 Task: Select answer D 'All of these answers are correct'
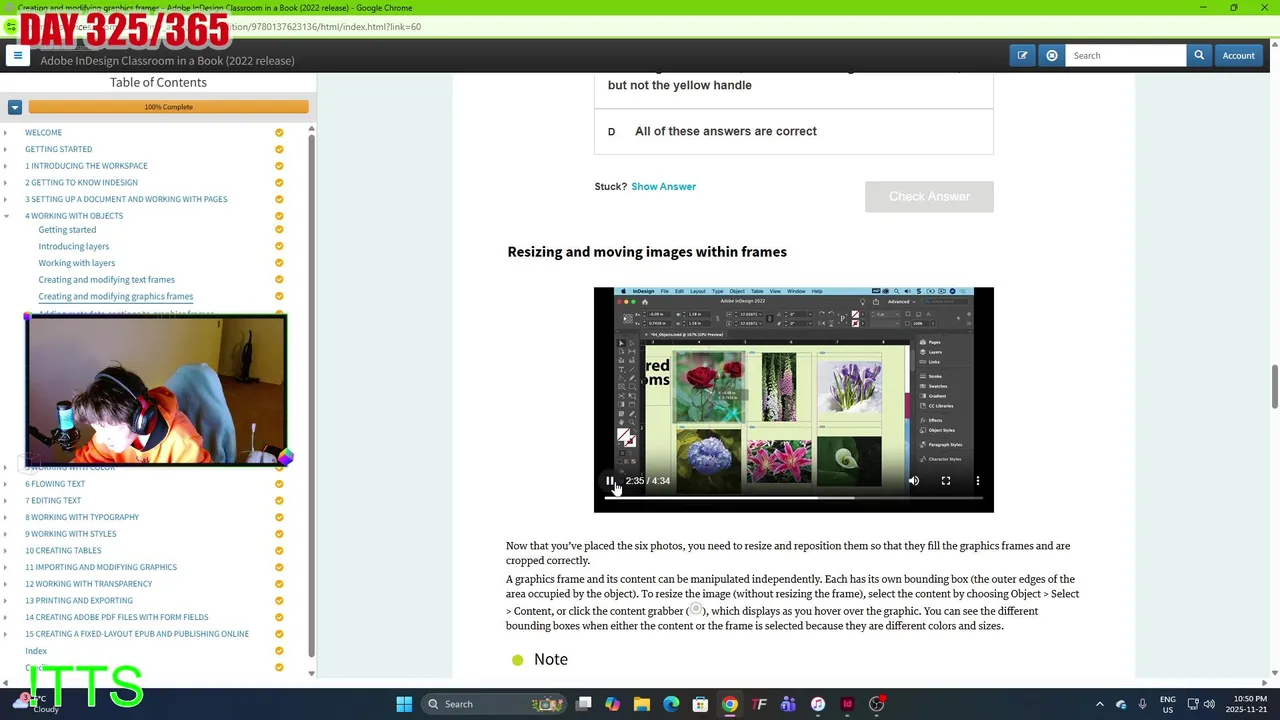point(794,132)
